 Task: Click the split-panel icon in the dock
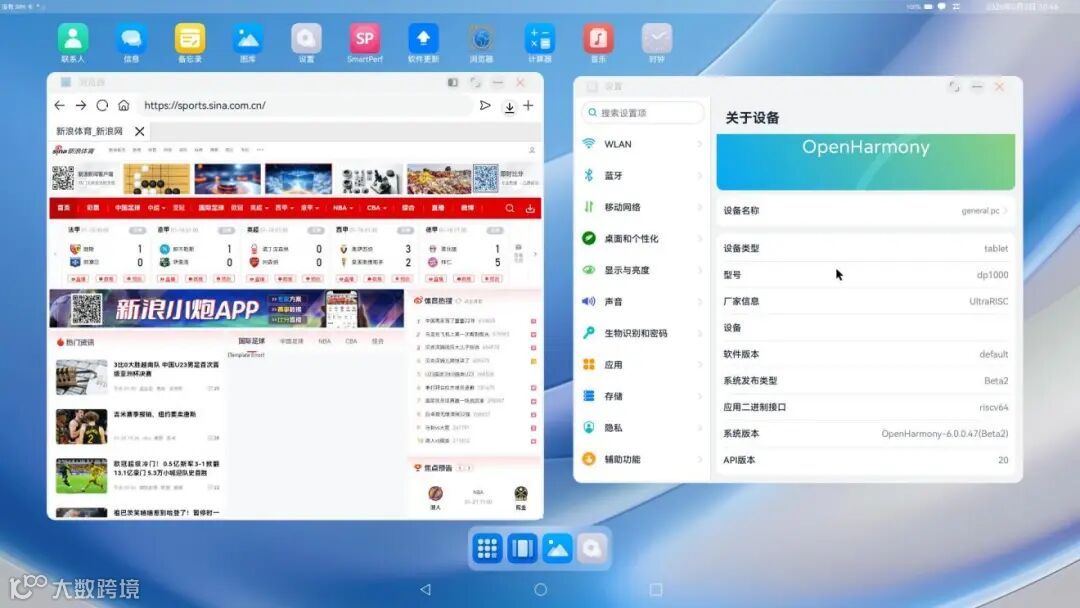click(x=522, y=548)
